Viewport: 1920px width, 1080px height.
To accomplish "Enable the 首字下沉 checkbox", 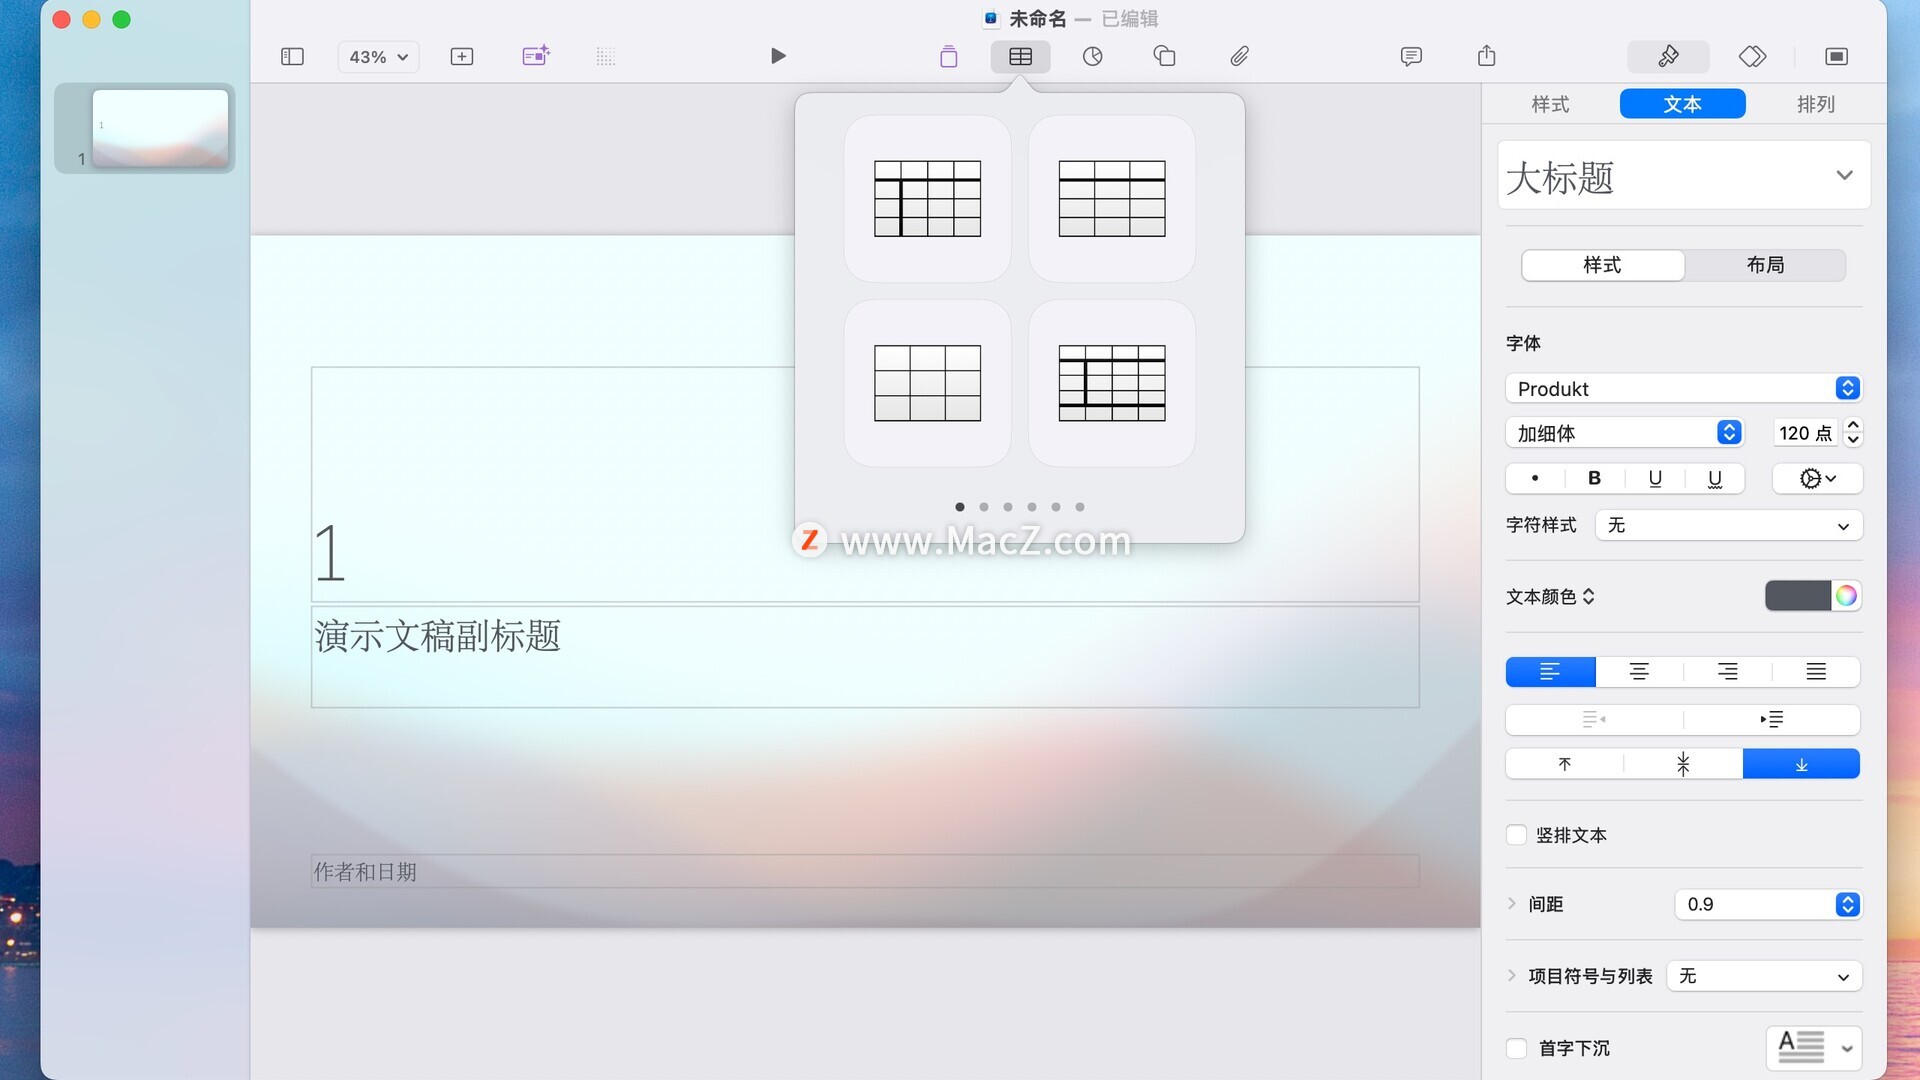I will pyautogui.click(x=1517, y=1048).
